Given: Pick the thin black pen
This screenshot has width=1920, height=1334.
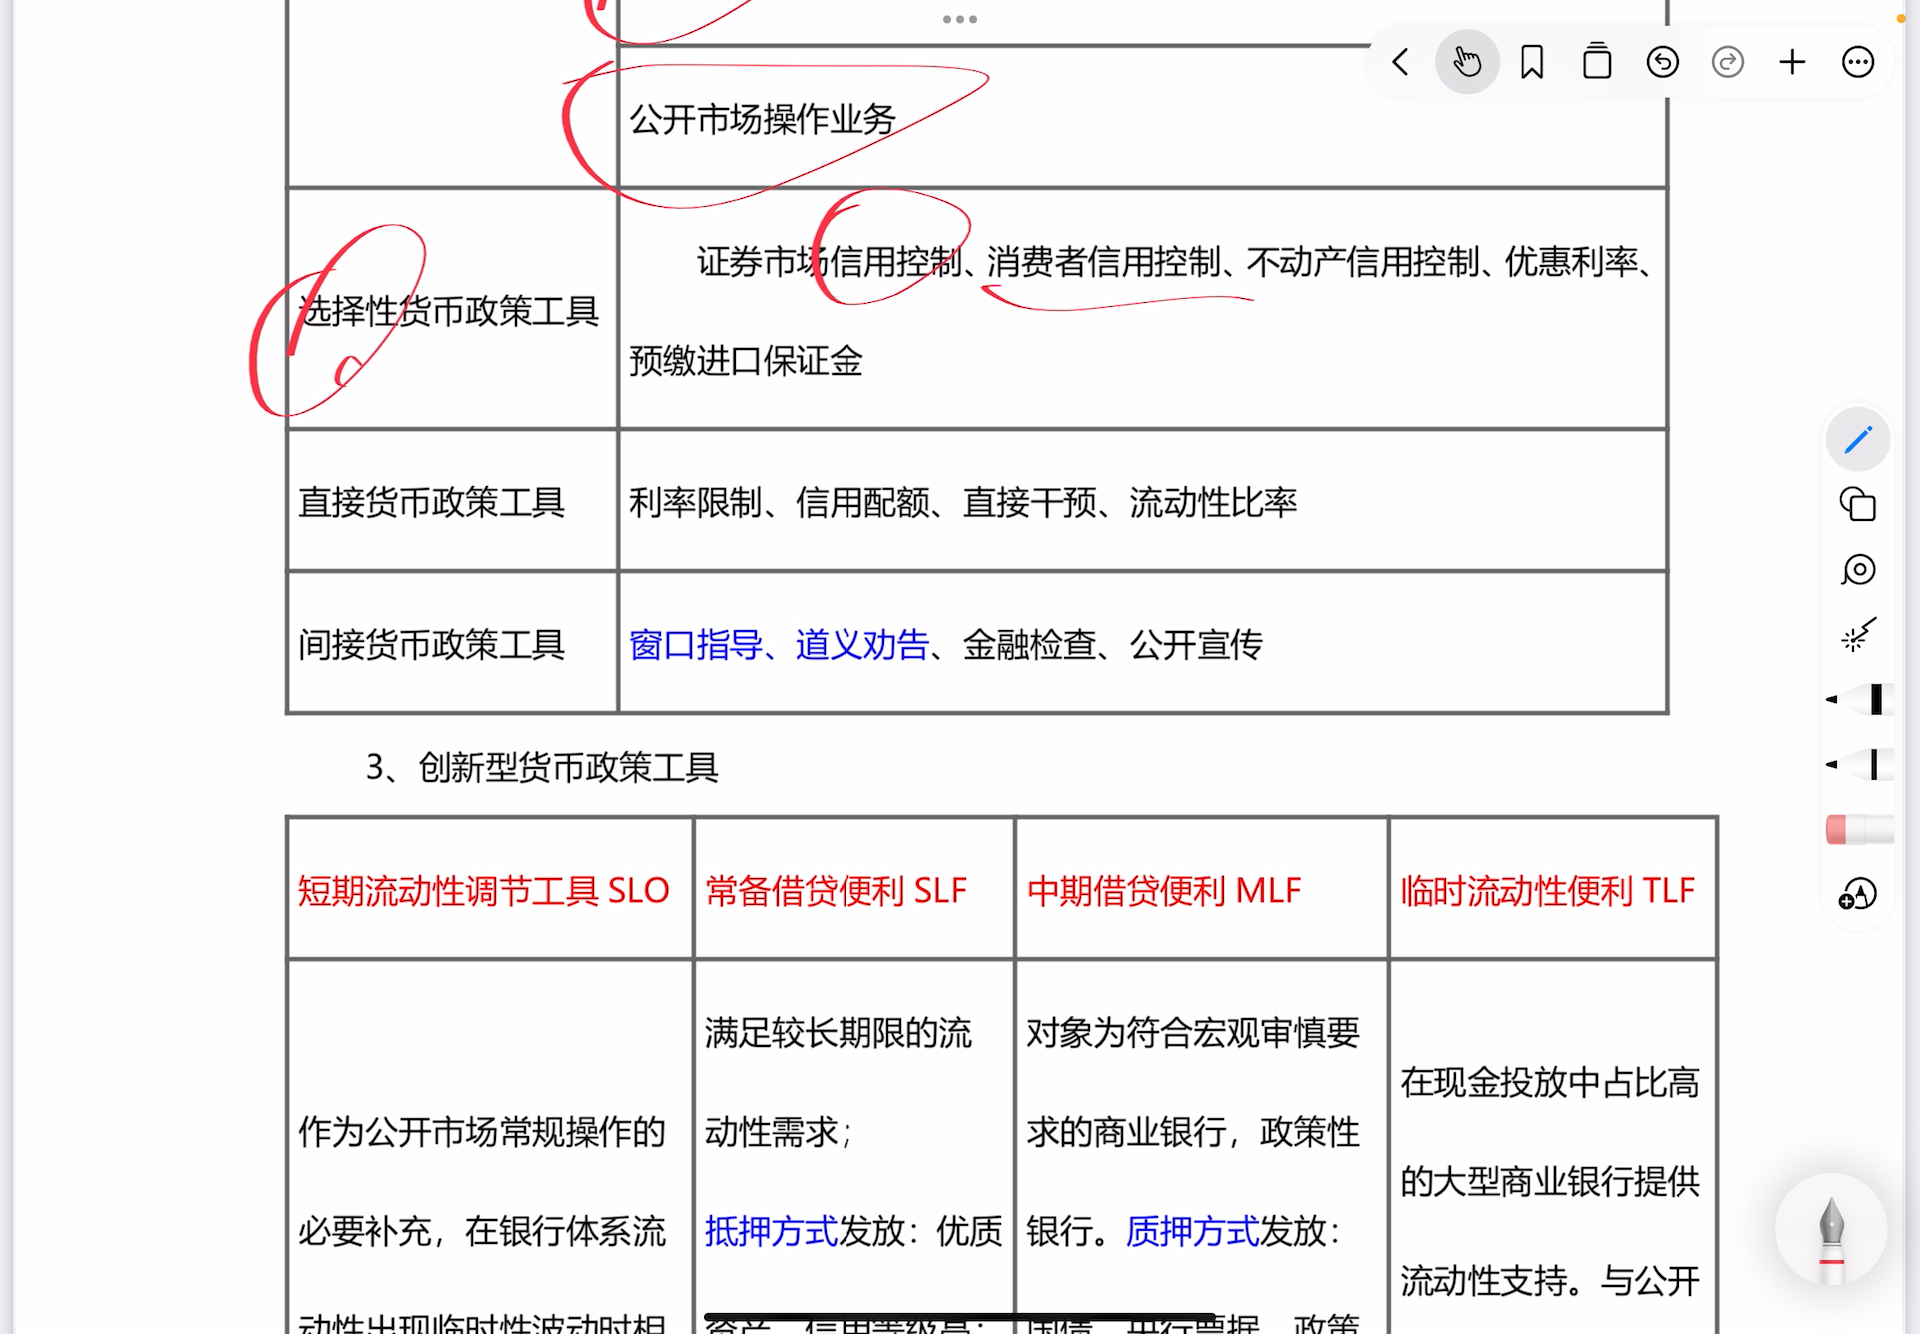Looking at the screenshot, I should coord(1859,764).
